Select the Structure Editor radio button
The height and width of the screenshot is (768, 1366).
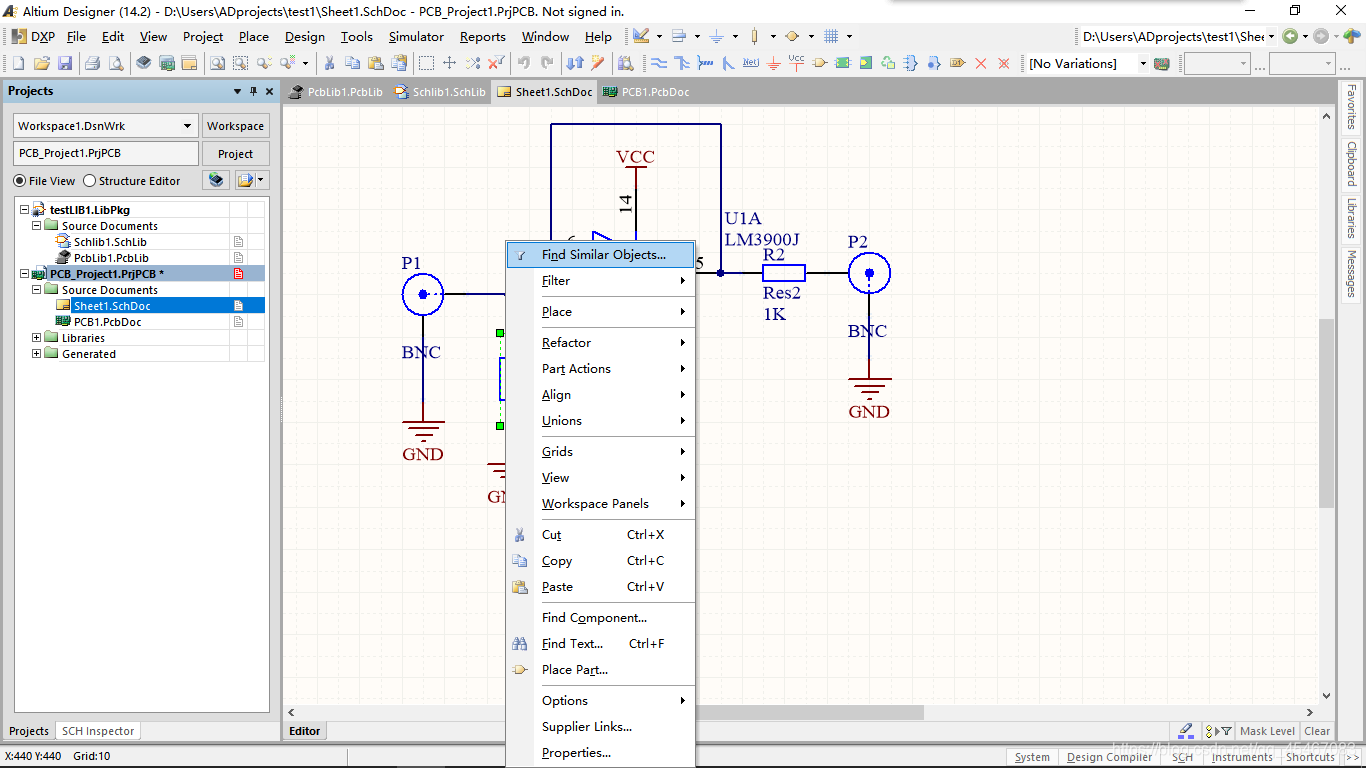coord(89,181)
